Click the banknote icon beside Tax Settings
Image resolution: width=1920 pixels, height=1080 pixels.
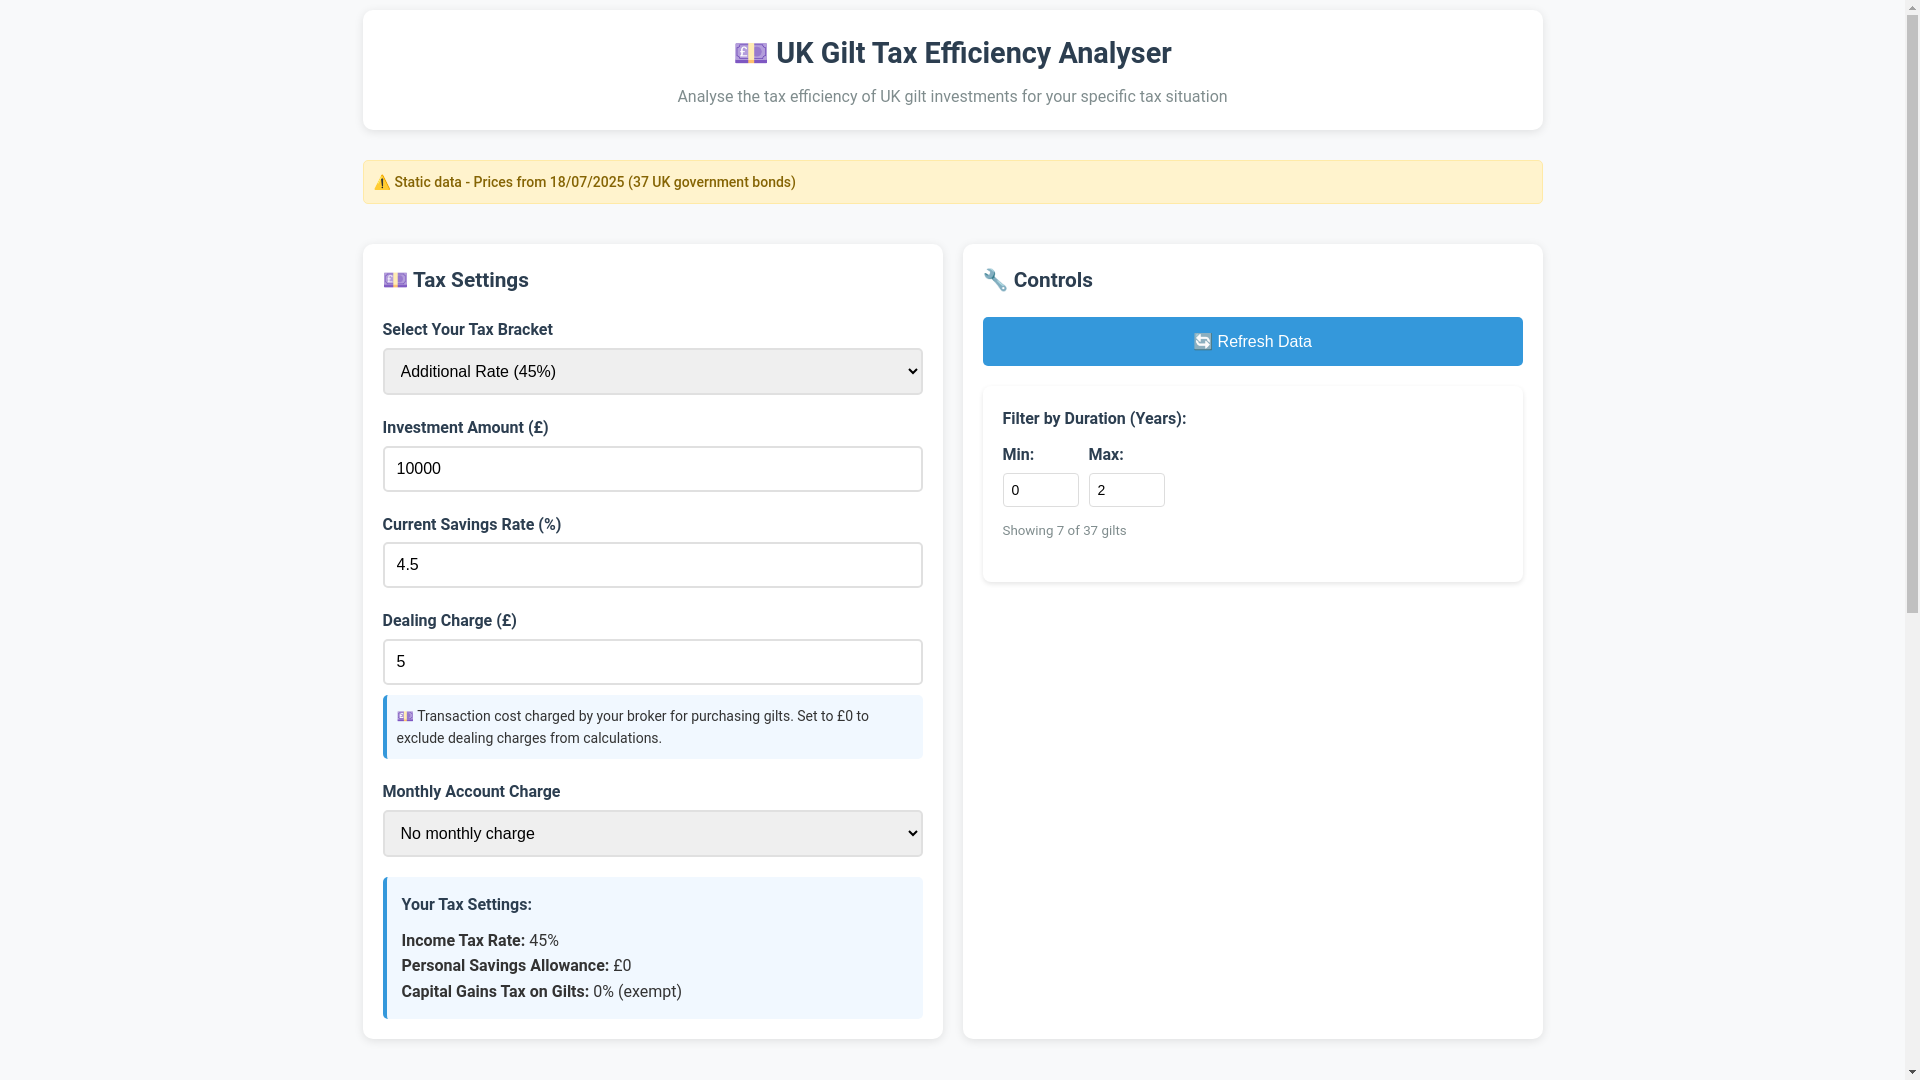click(x=395, y=280)
